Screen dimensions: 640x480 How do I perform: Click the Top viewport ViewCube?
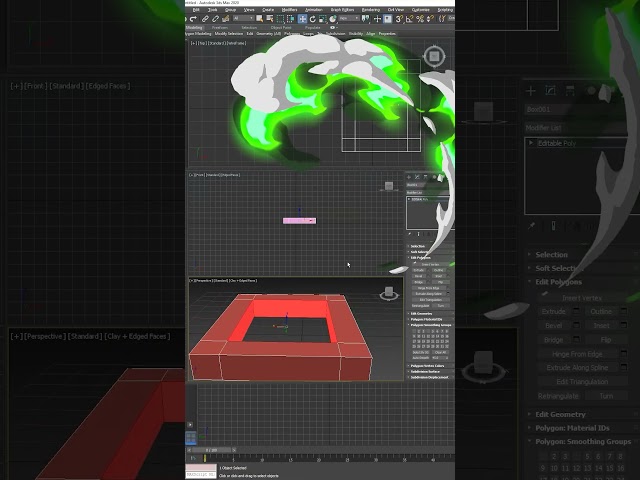434,56
